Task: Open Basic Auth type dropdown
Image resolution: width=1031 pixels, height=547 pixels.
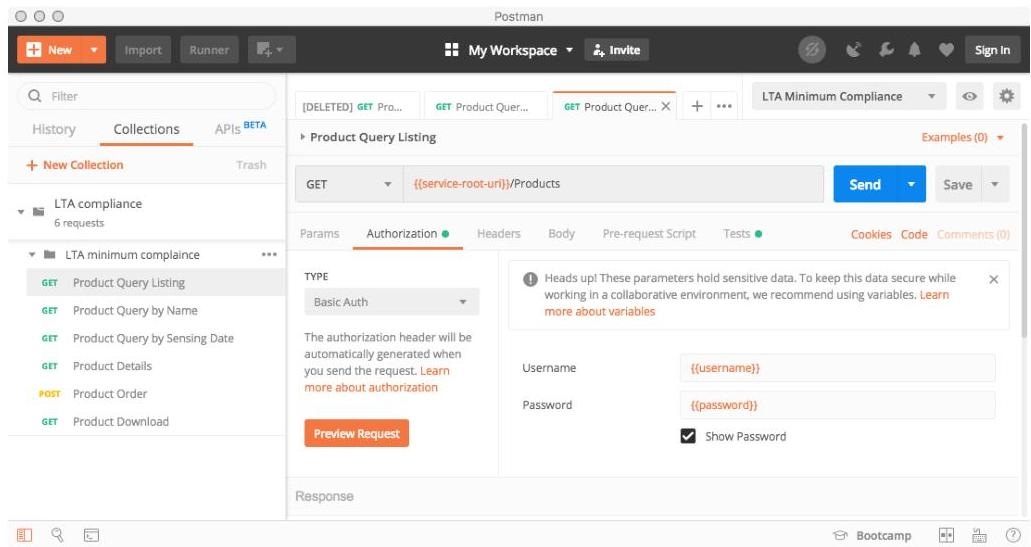Action: pyautogui.click(x=391, y=302)
